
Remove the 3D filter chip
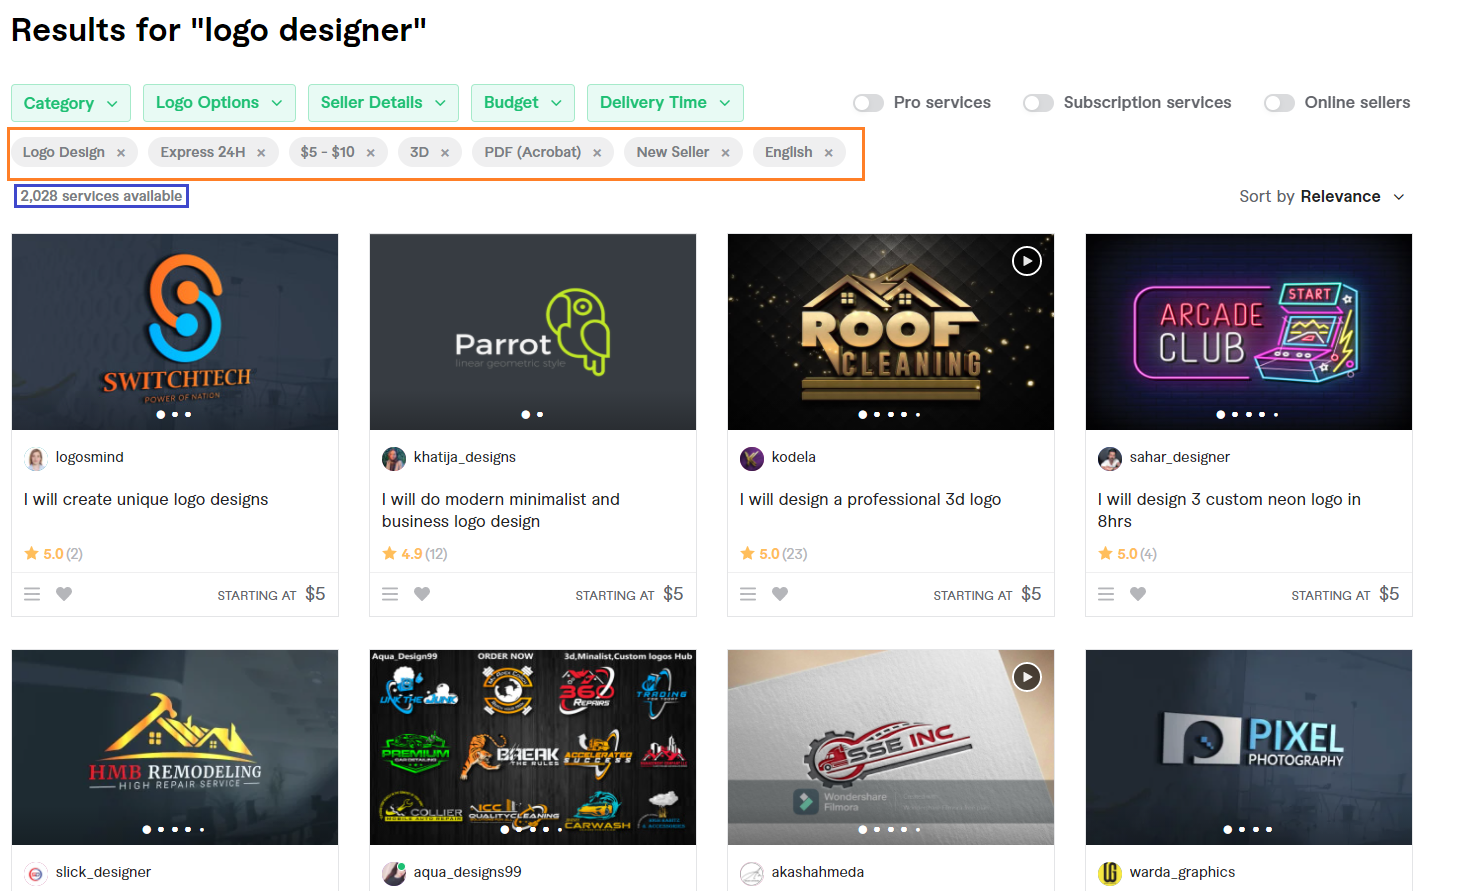444,153
